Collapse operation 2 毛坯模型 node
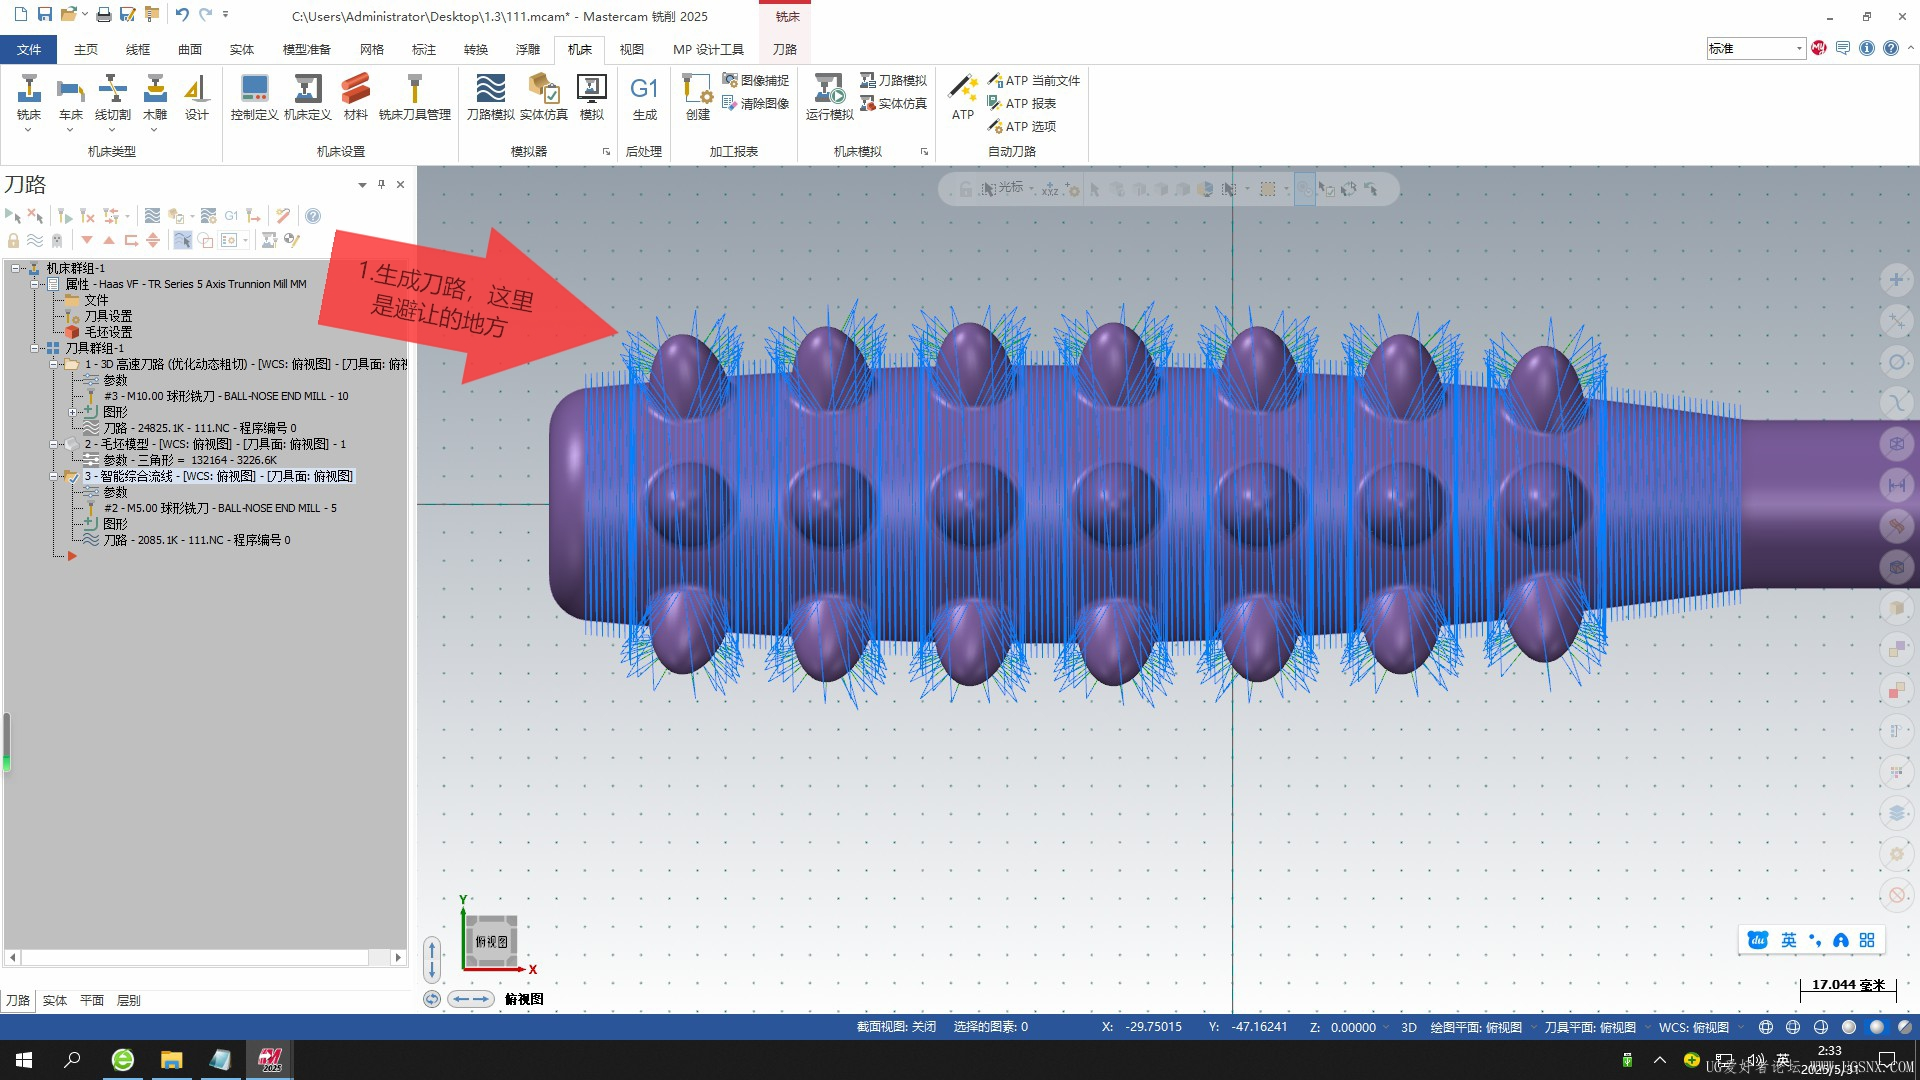The height and width of the screenshot is (1080, 1920). (53, 444)
